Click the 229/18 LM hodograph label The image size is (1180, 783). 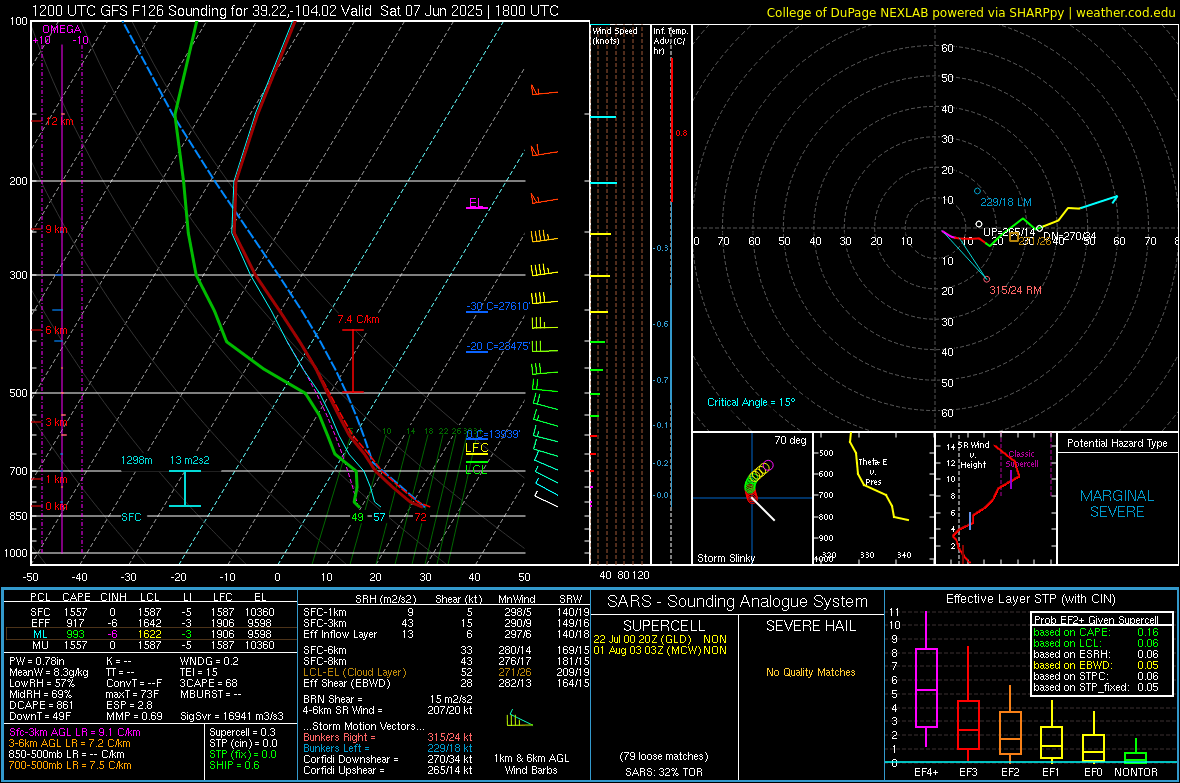(1005, 203)
